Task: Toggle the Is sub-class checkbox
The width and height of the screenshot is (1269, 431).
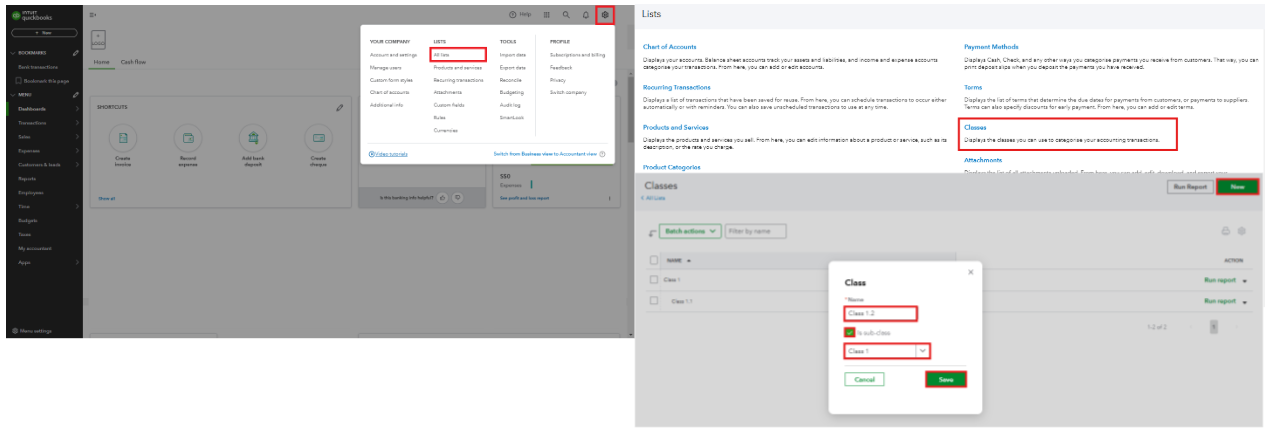Action: click(x=850, y=332)
